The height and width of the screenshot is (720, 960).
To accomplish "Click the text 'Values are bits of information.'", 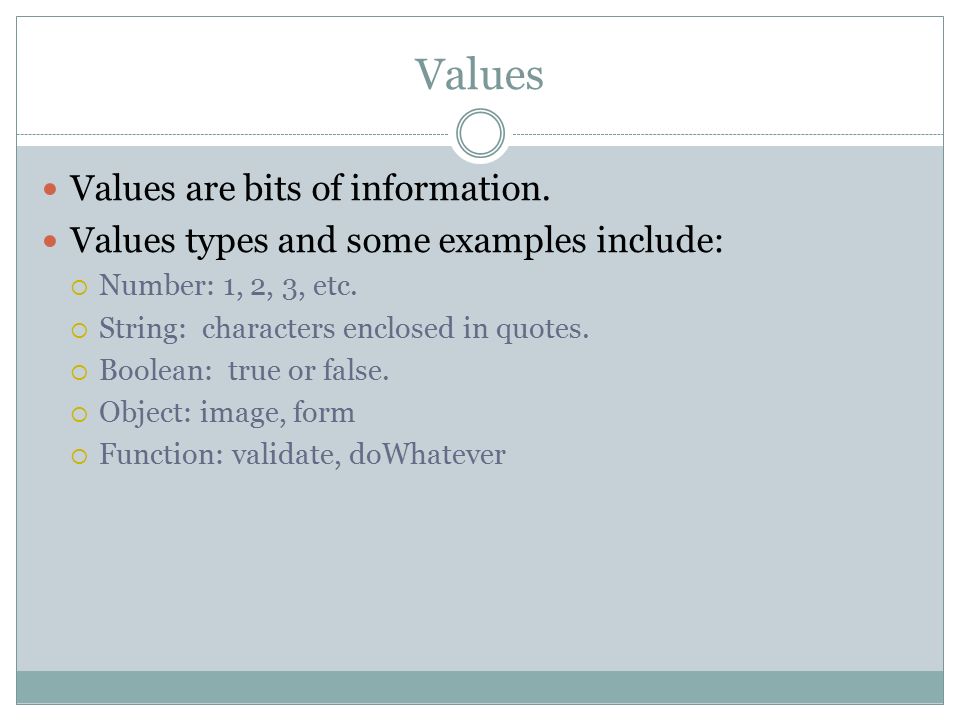I will click(310, 187).
